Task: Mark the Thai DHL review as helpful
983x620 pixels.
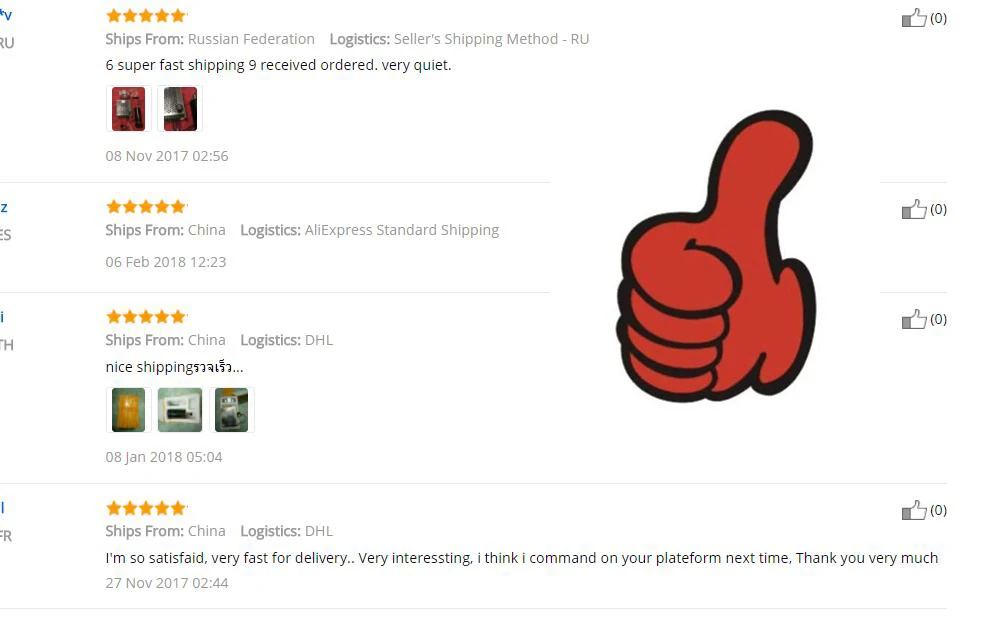Action: tap(913, 319)
